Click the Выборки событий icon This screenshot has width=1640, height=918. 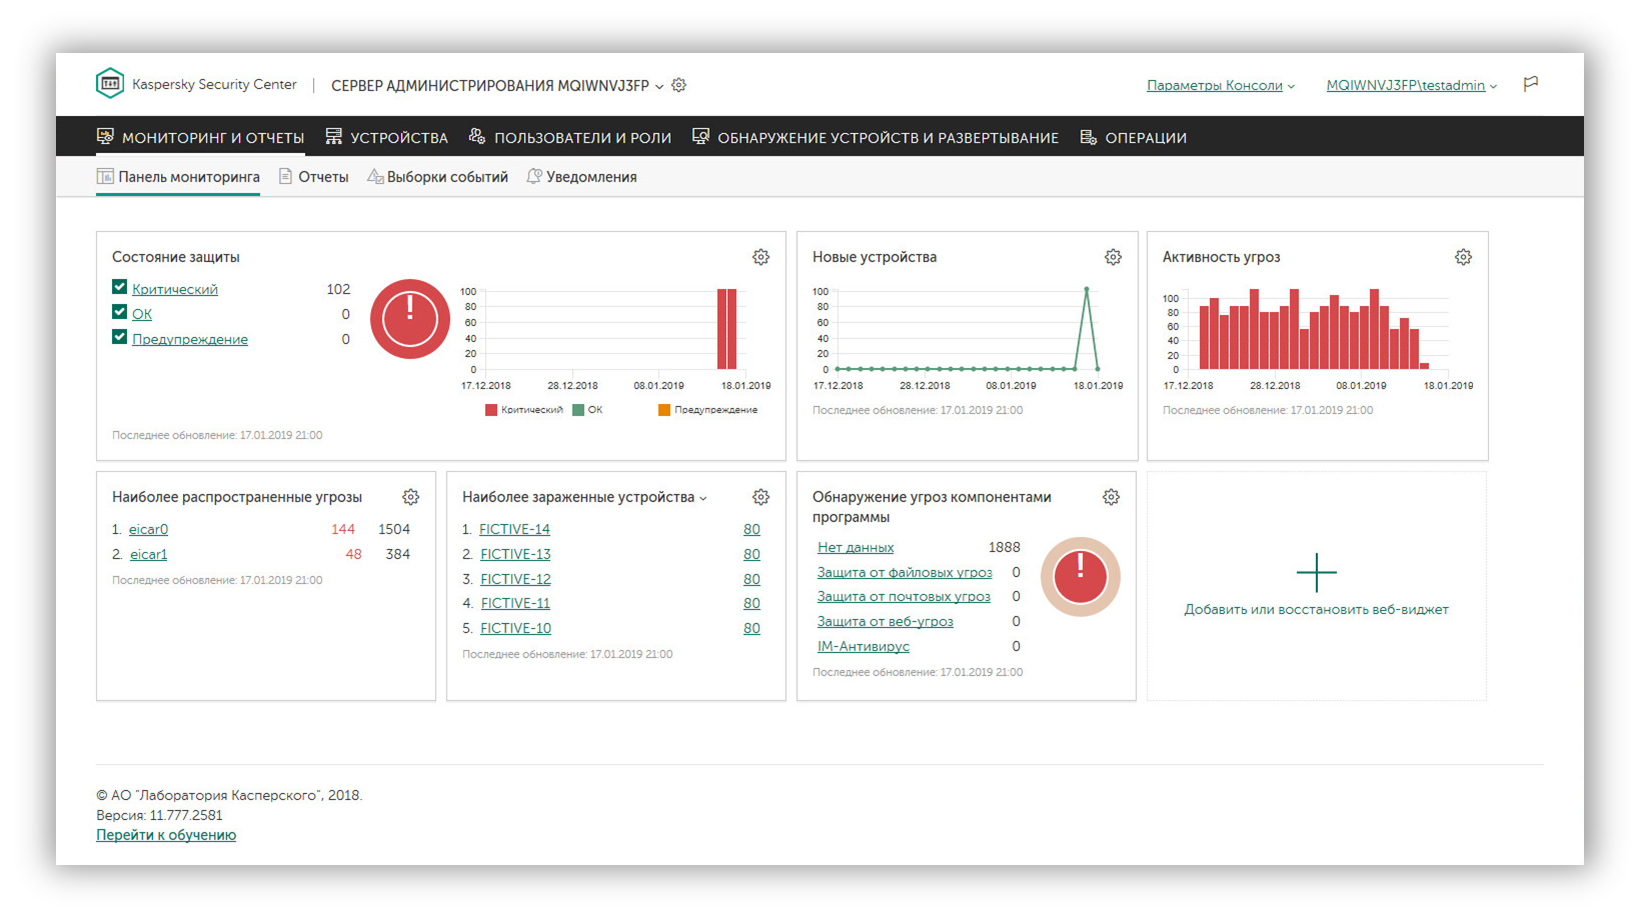tap(375, 176)
